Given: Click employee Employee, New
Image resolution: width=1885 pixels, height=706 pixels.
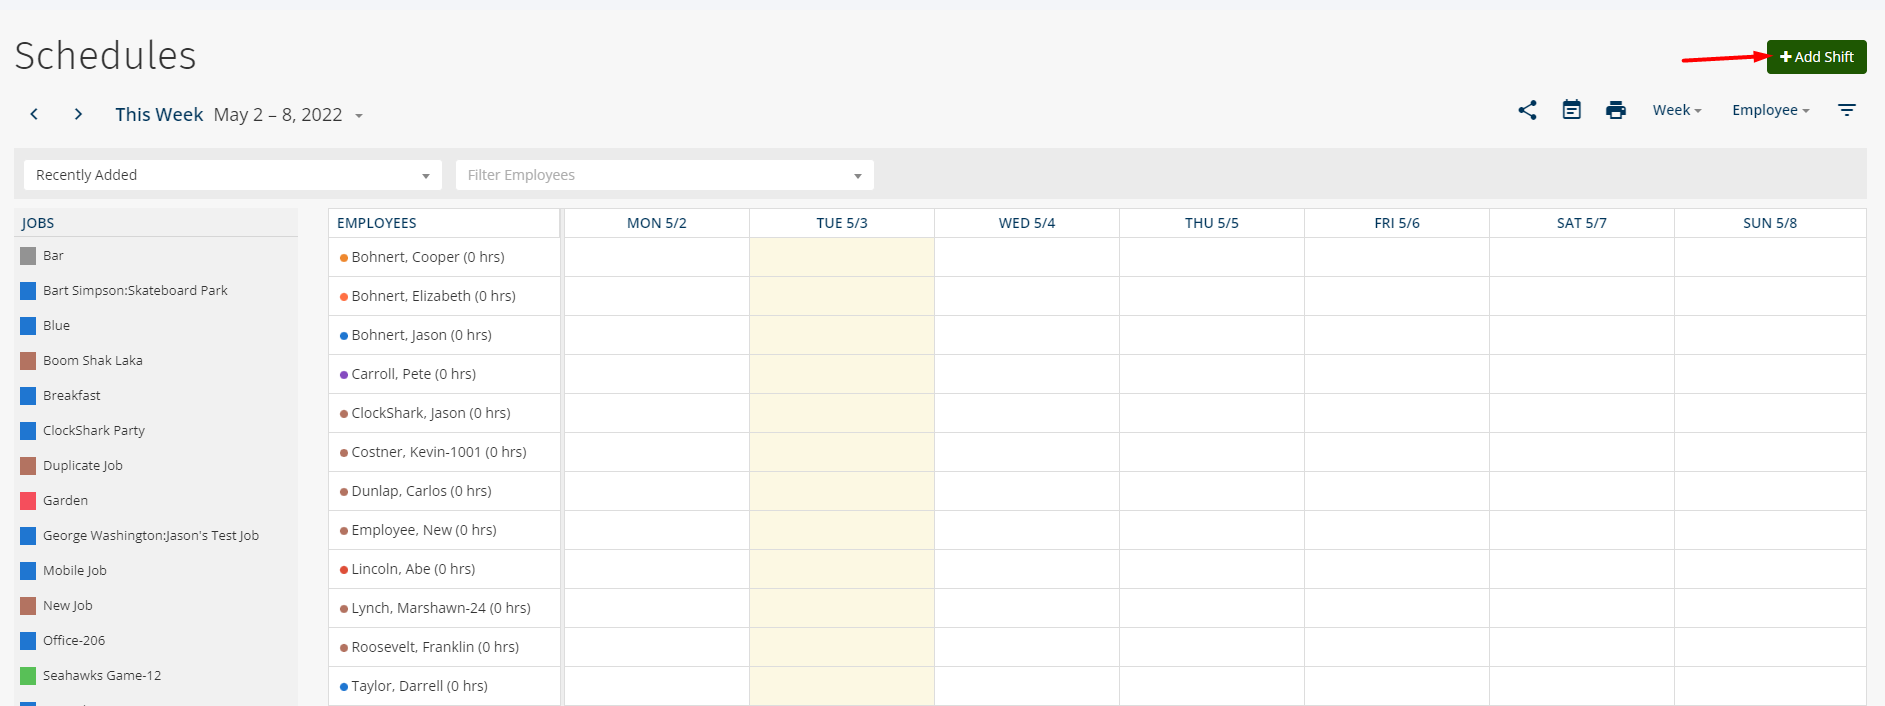Looking at the screenshot, I should (424, 530).
